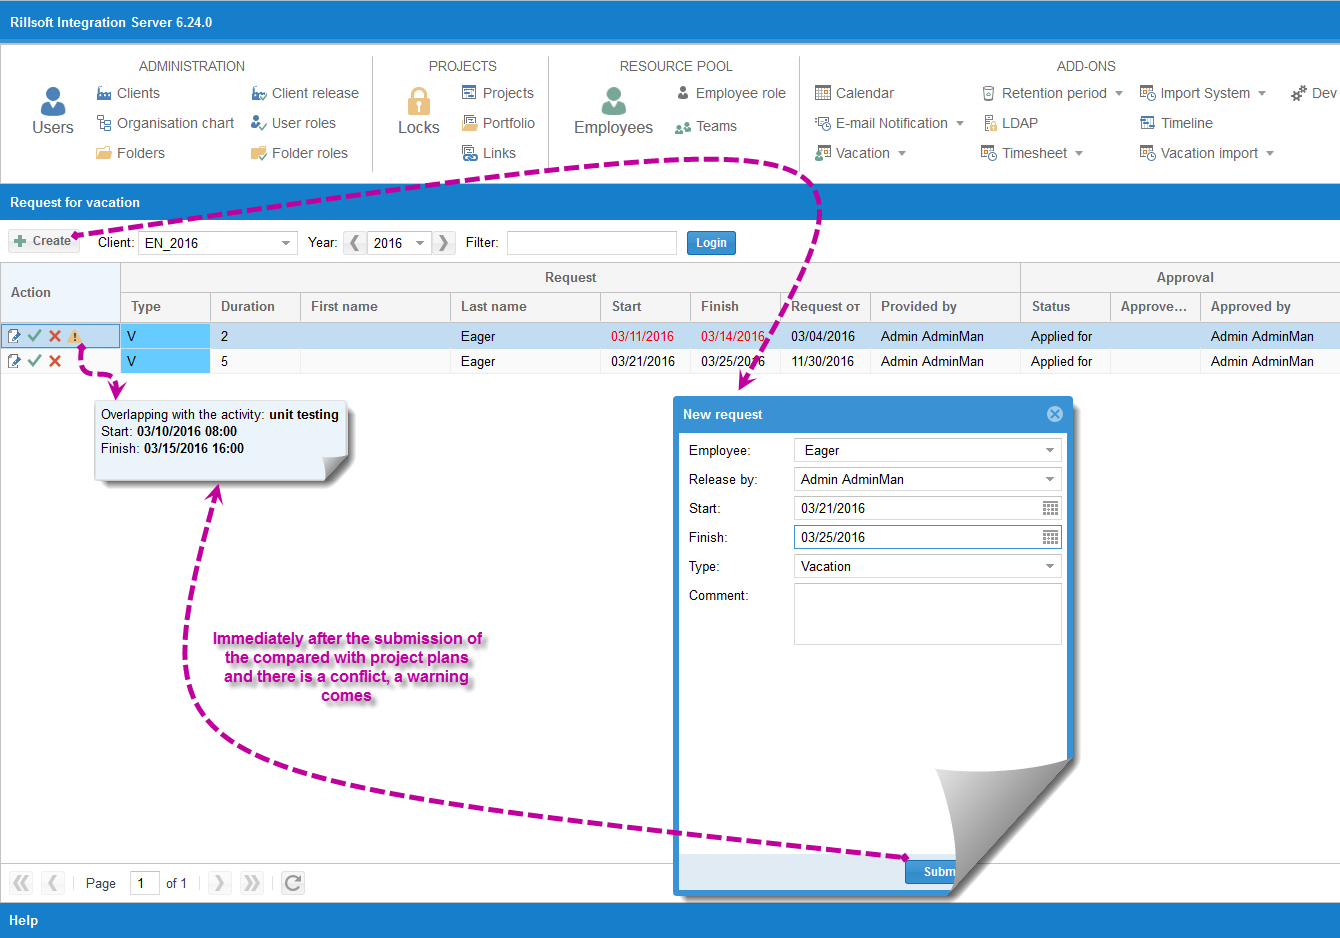Go to previous page
This screenshot has height=938, width=1340.
point(54,883)
